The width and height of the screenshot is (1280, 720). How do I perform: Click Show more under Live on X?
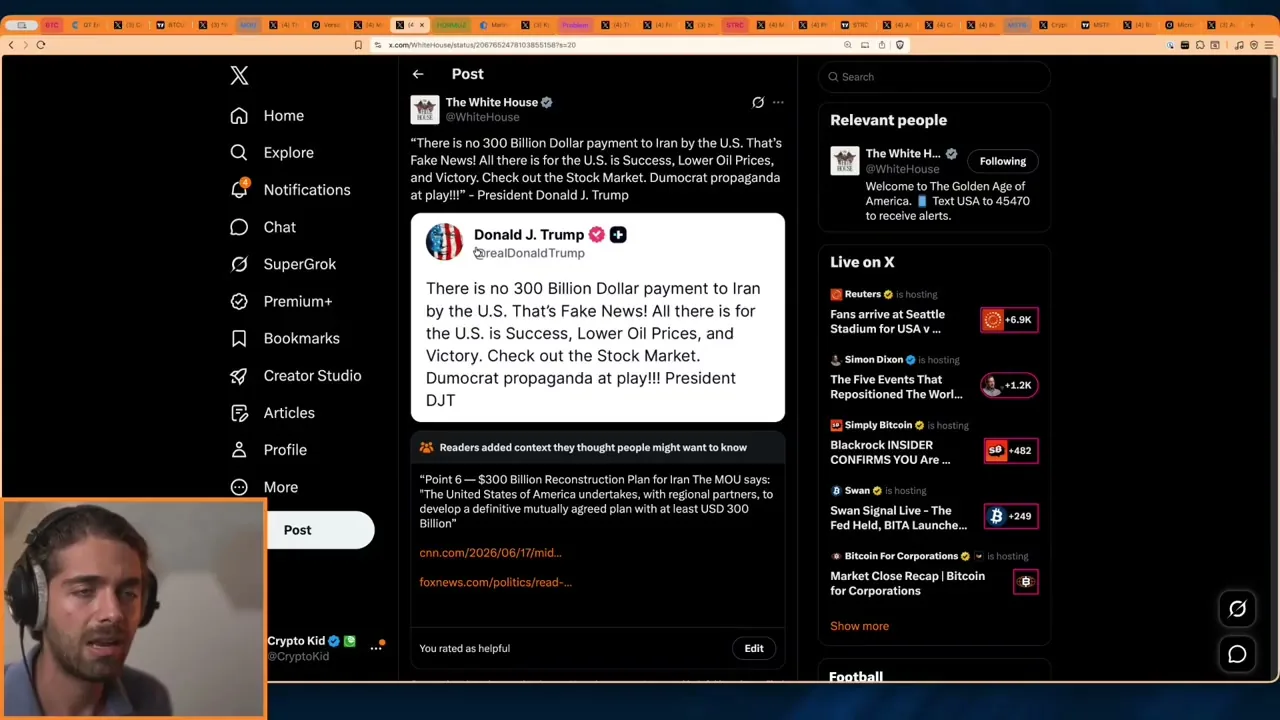(x=859, y=626)
